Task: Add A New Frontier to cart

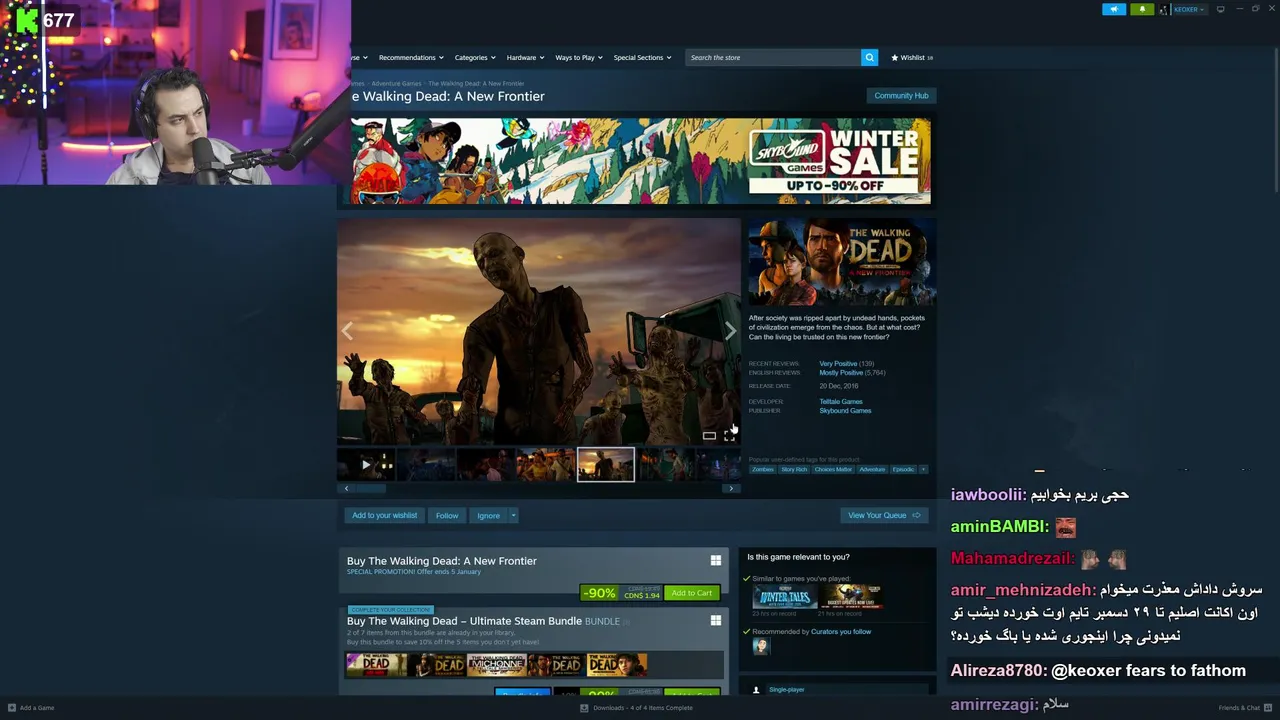Action: (x=691, y=593)
